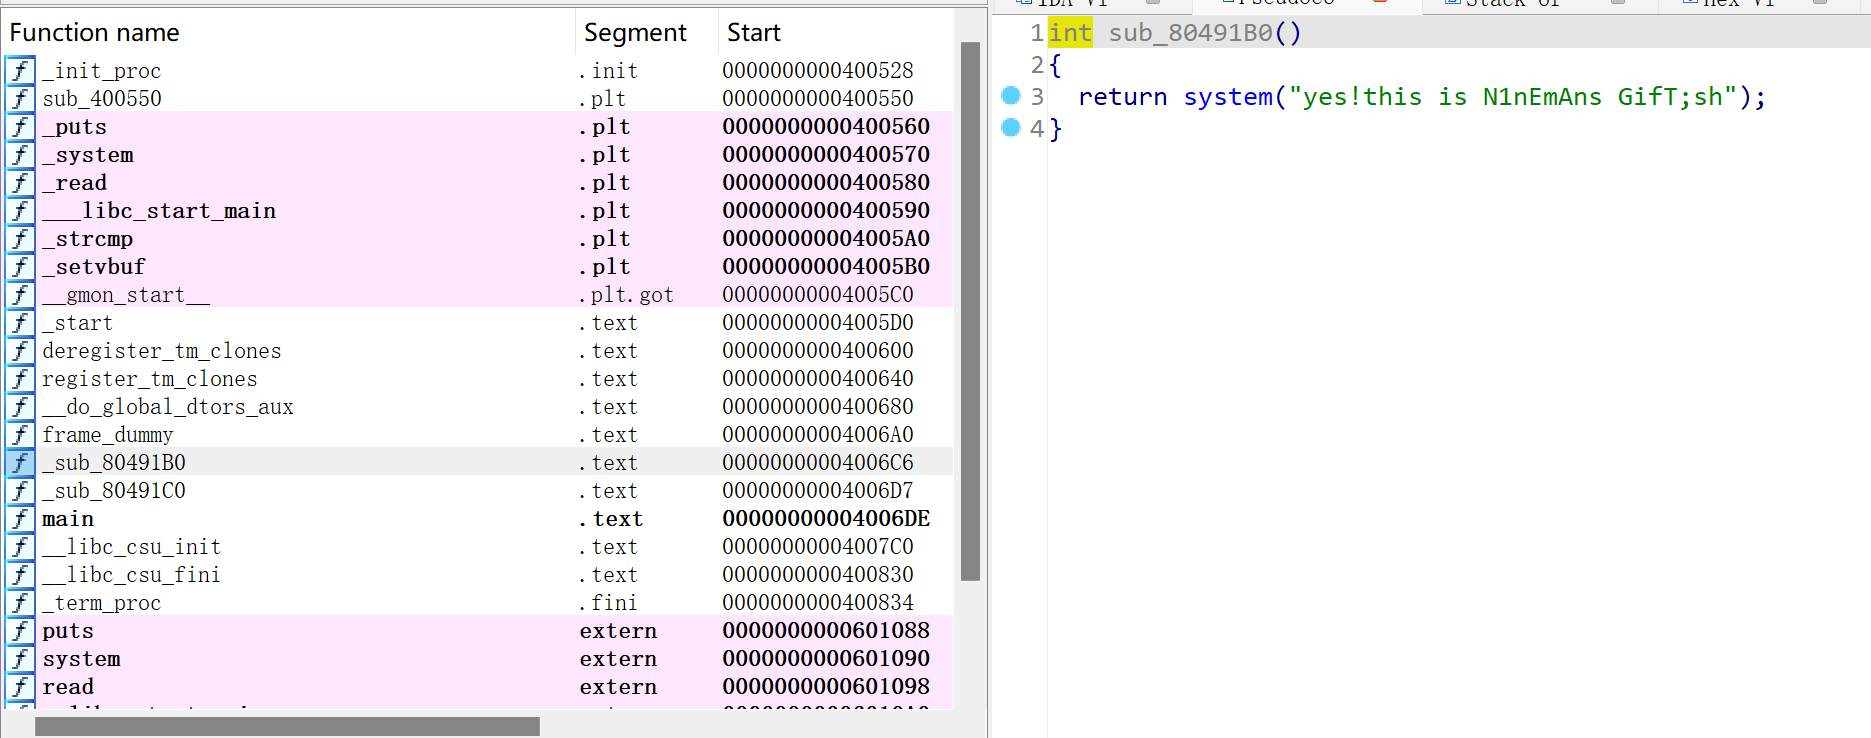Select the _sub_80491C0 function row
Screen dimensions: 1871x738
click(x=478, y=491)
